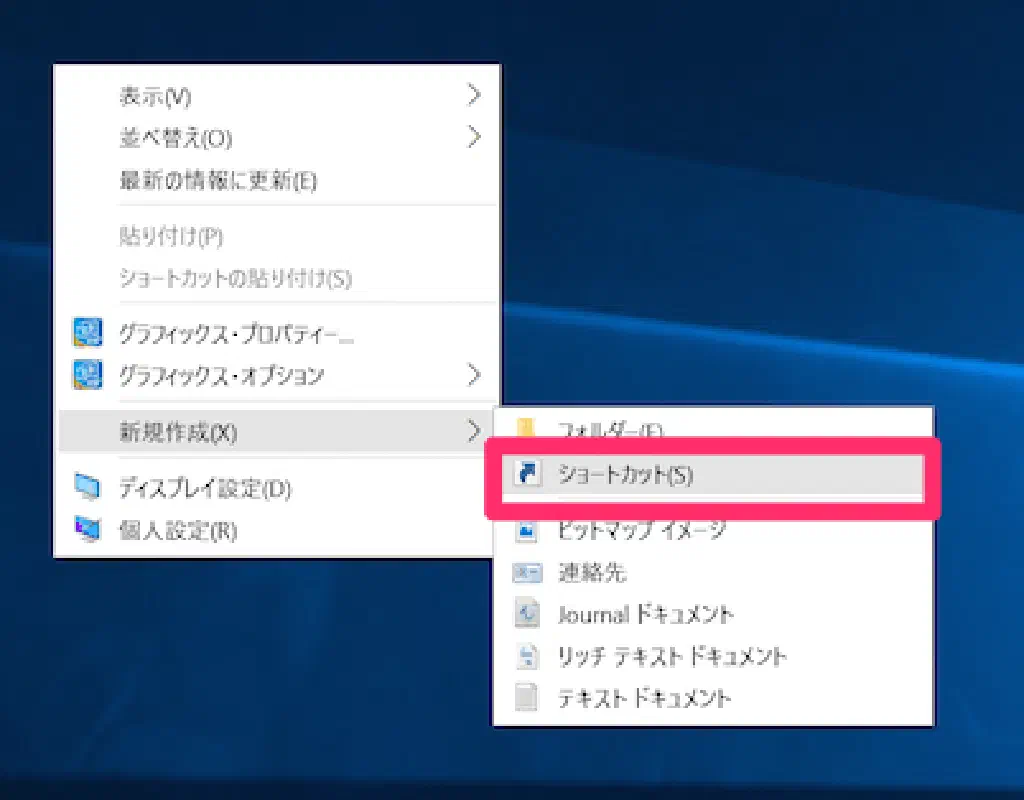Click the Journal ドキュメント icon
Image resolution: width=1024 pixels, height=800 pixels.
[527, 614]
